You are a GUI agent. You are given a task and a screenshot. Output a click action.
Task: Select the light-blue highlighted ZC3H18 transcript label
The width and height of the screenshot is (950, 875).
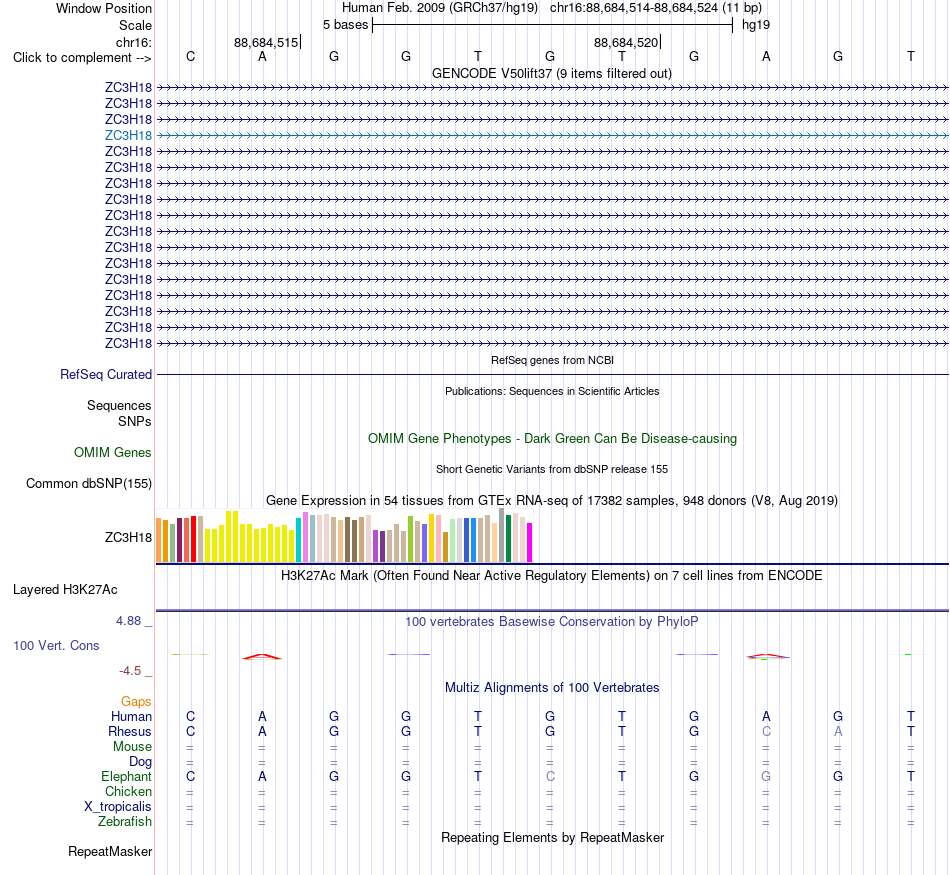(x=128, y=135)
